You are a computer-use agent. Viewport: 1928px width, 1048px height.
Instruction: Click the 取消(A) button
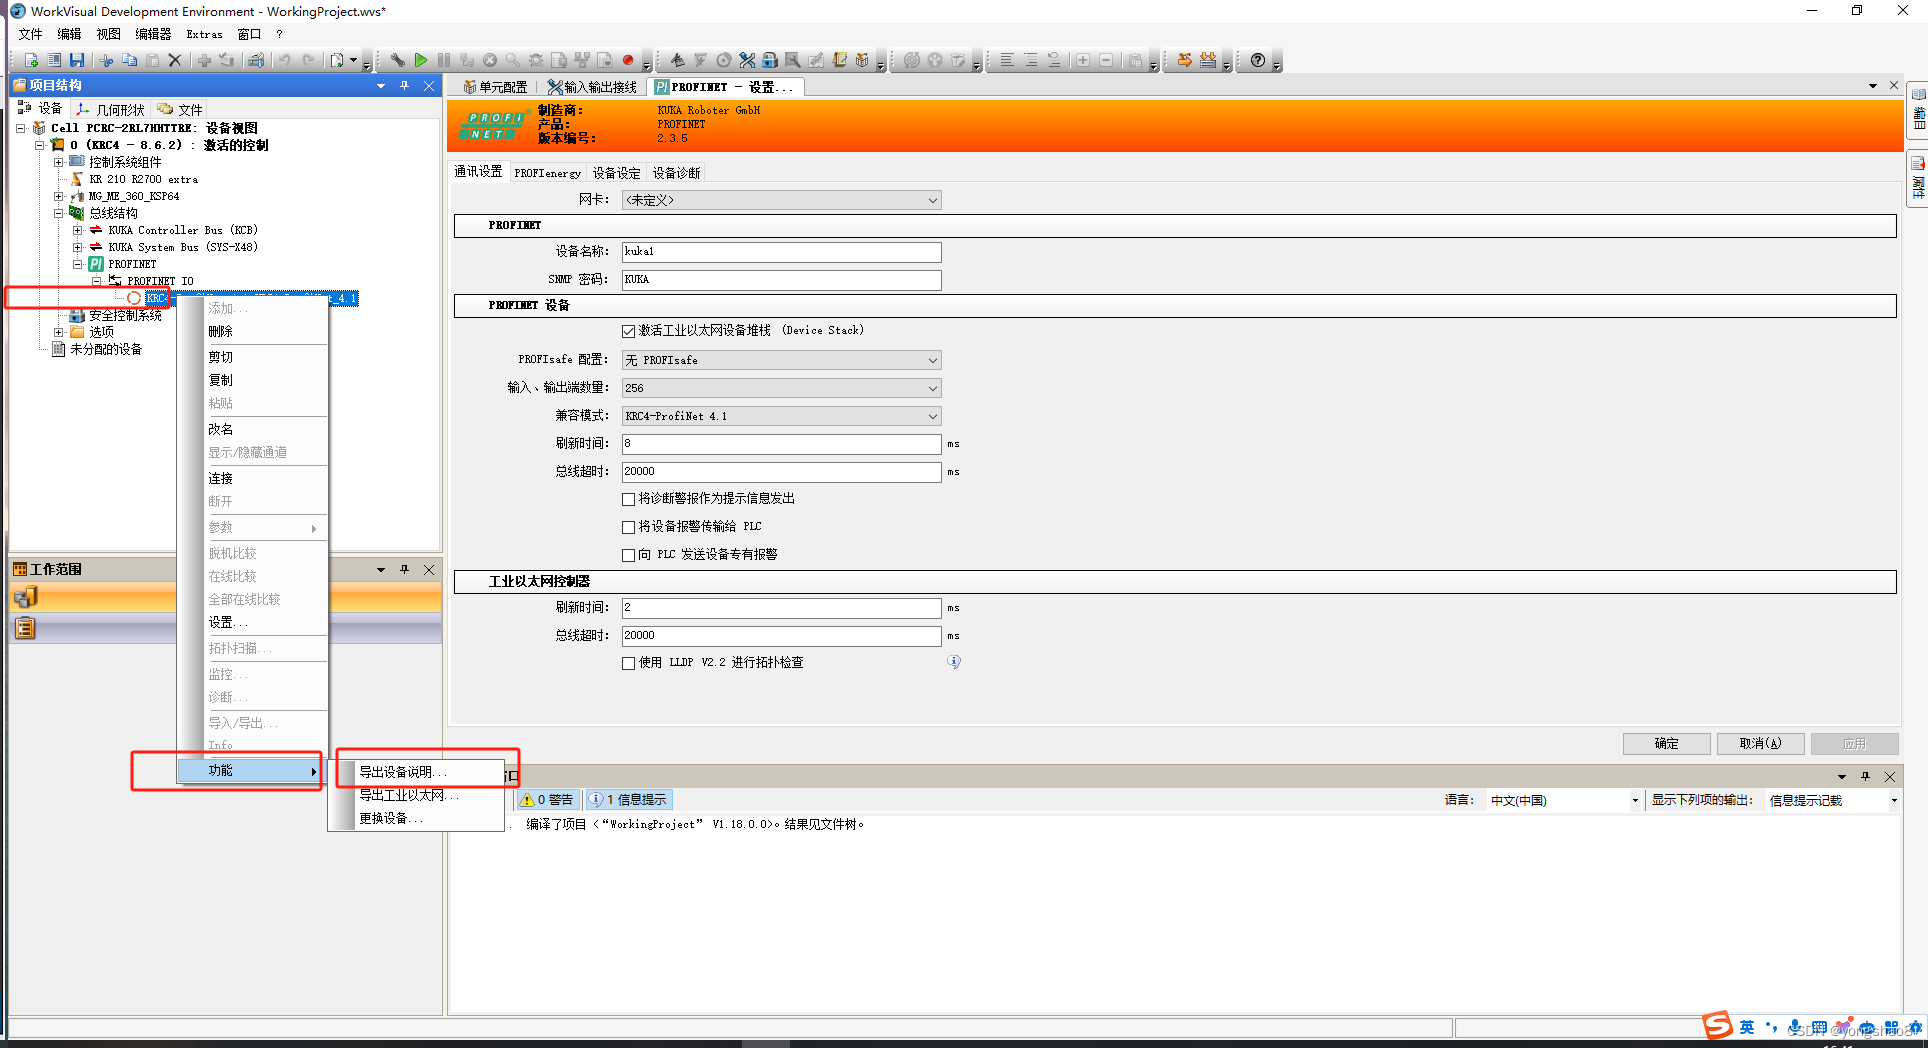click(1760, 743)
